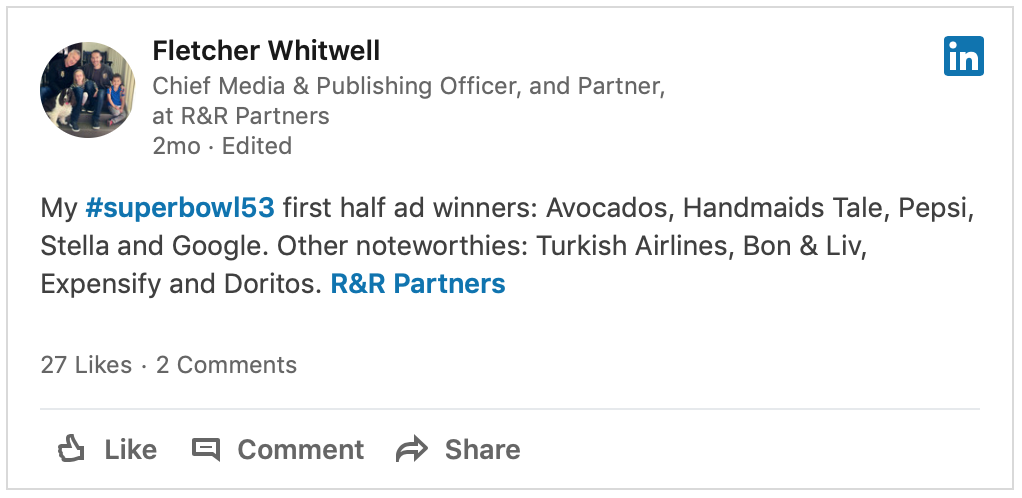This screenshot has width=1022, height=498.
Task: Click the post text 'Expensify and Doritos'
Action: pos(181,285)
